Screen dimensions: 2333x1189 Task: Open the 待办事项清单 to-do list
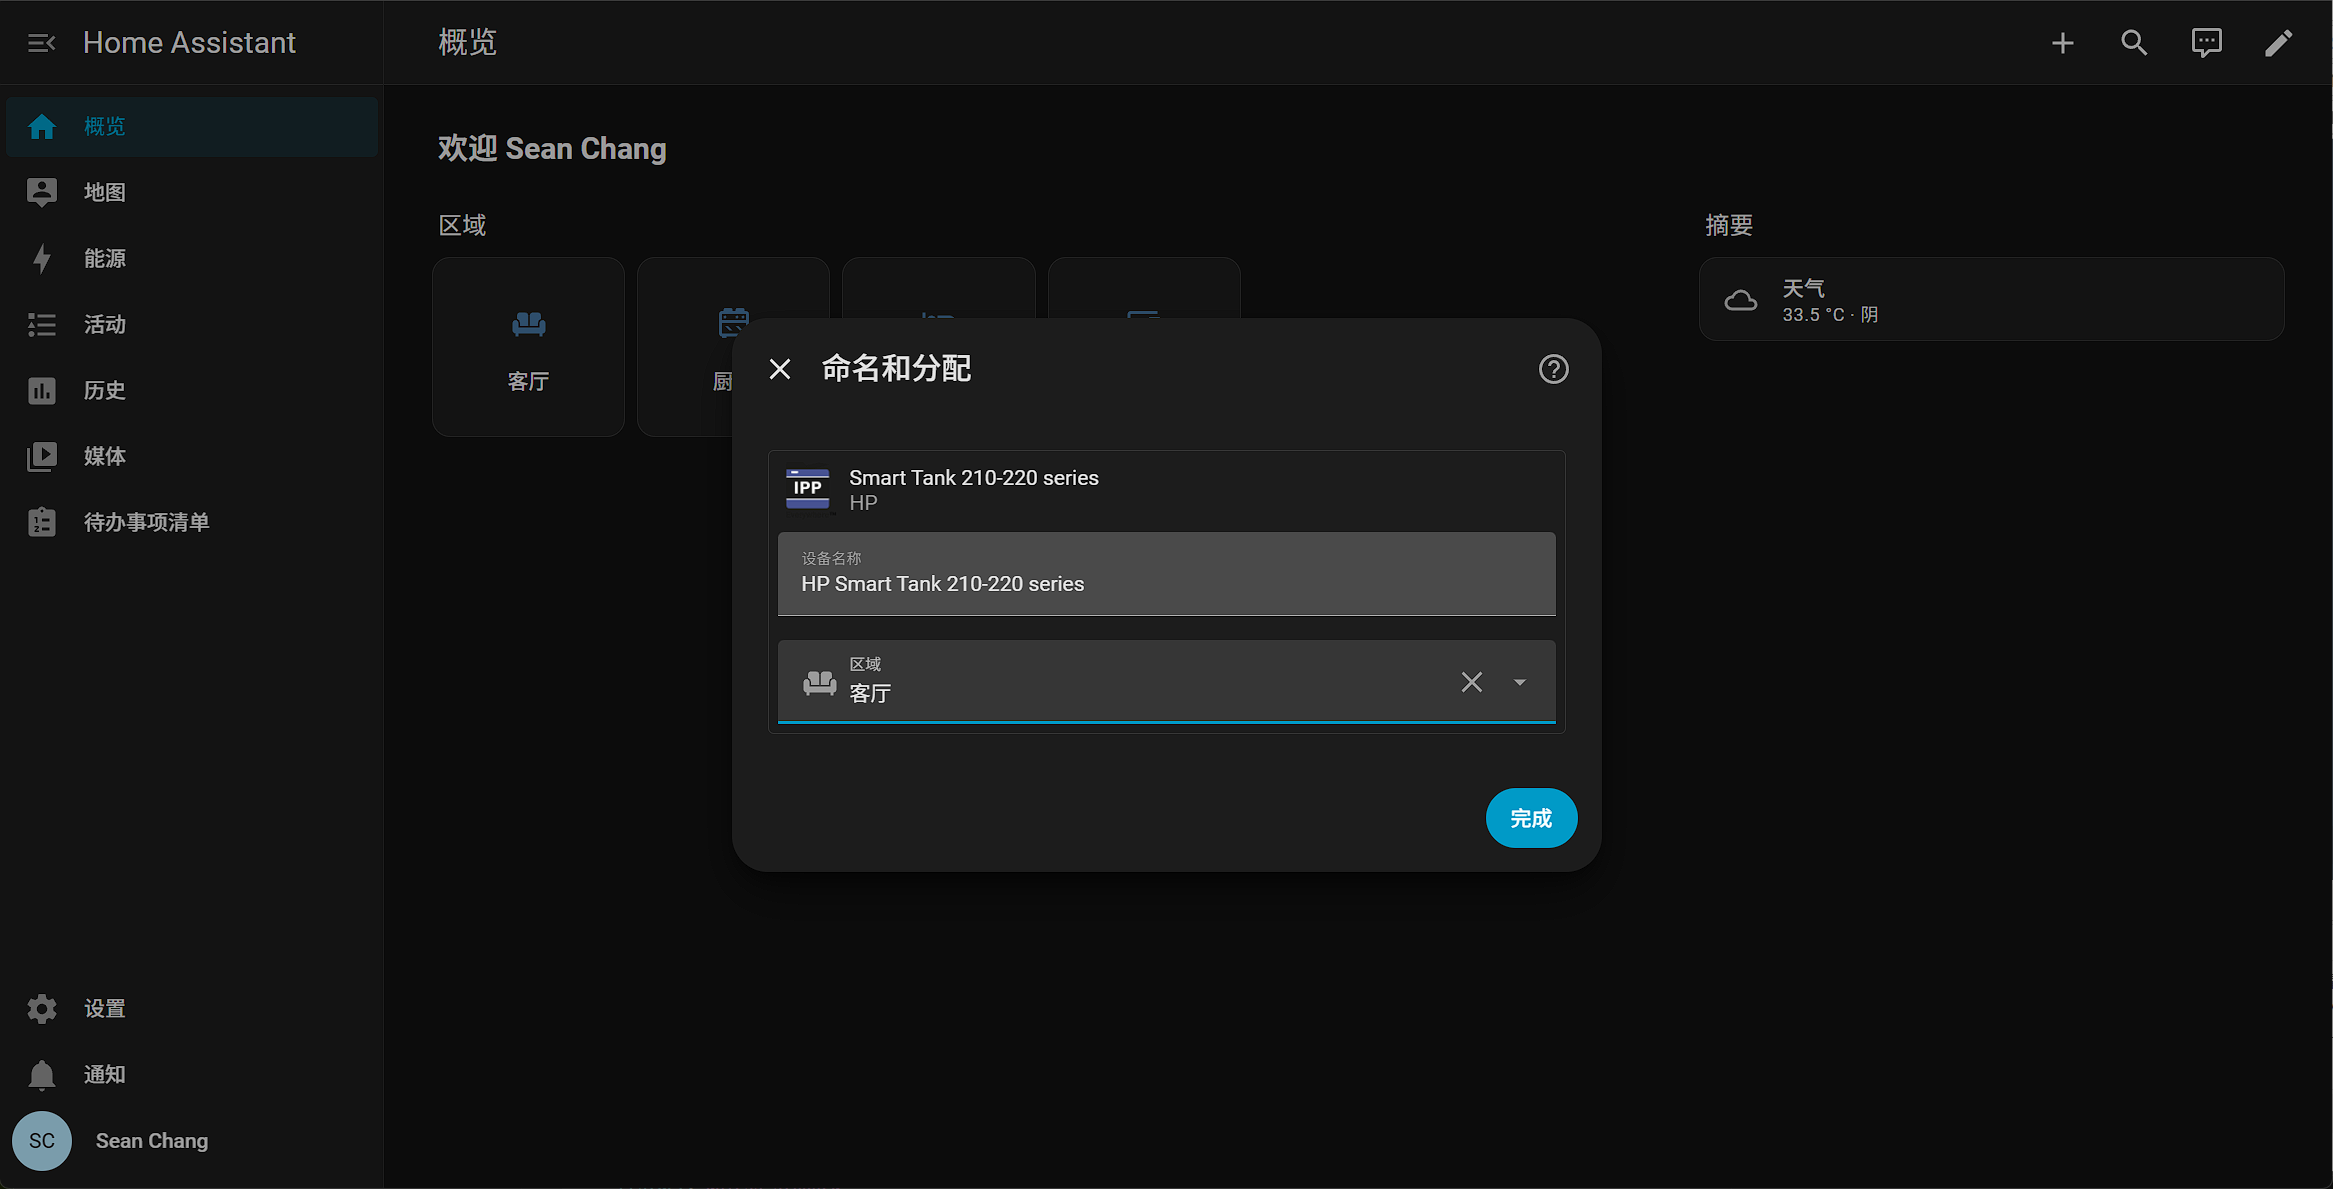[192, 522]
